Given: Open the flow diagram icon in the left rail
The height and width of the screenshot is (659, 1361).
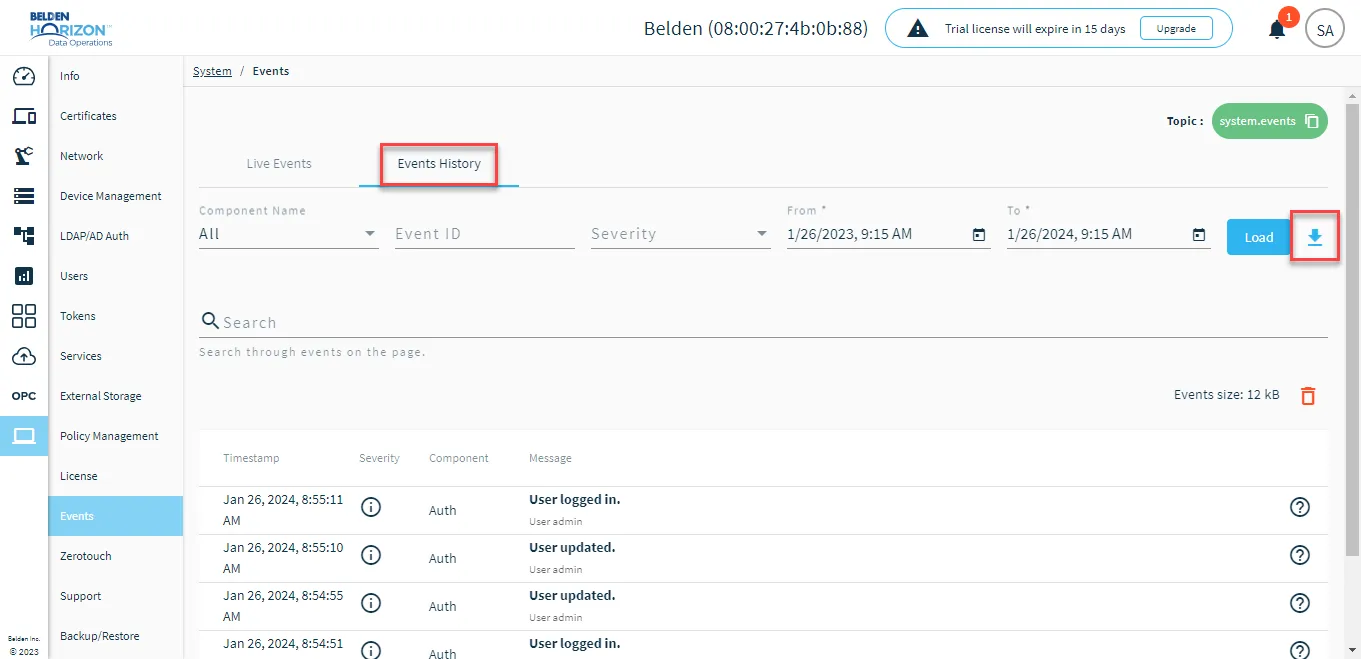Looking at the screenshot, I should (24, 236).
